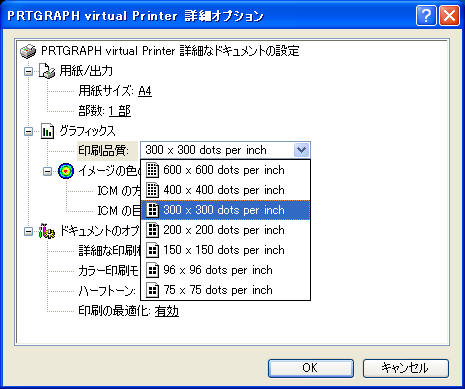Click the printer icon at tree root
The height and width of the screenshot is (389, 465).
pos(28,51)
